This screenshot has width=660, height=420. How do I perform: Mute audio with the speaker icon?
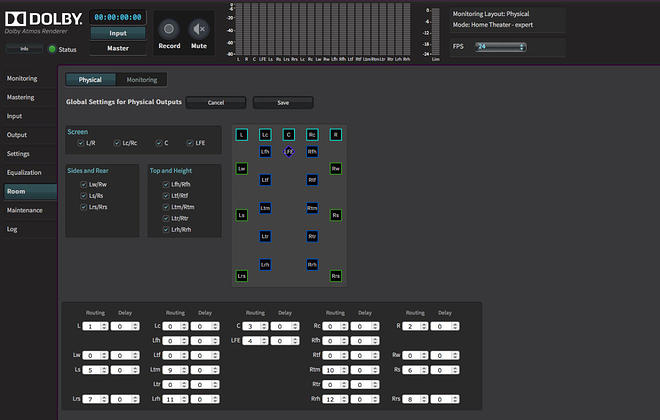[199, 29]
